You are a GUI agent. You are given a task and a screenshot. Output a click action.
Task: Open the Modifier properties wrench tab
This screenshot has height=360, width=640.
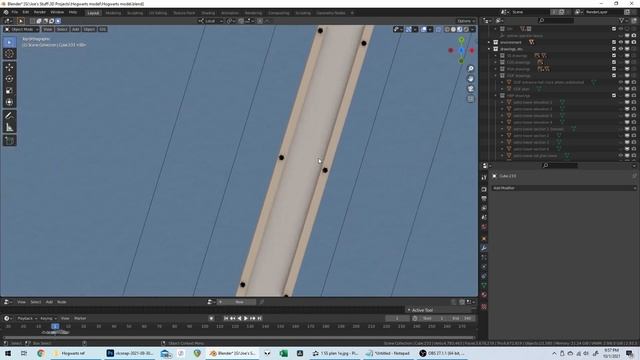484,248
